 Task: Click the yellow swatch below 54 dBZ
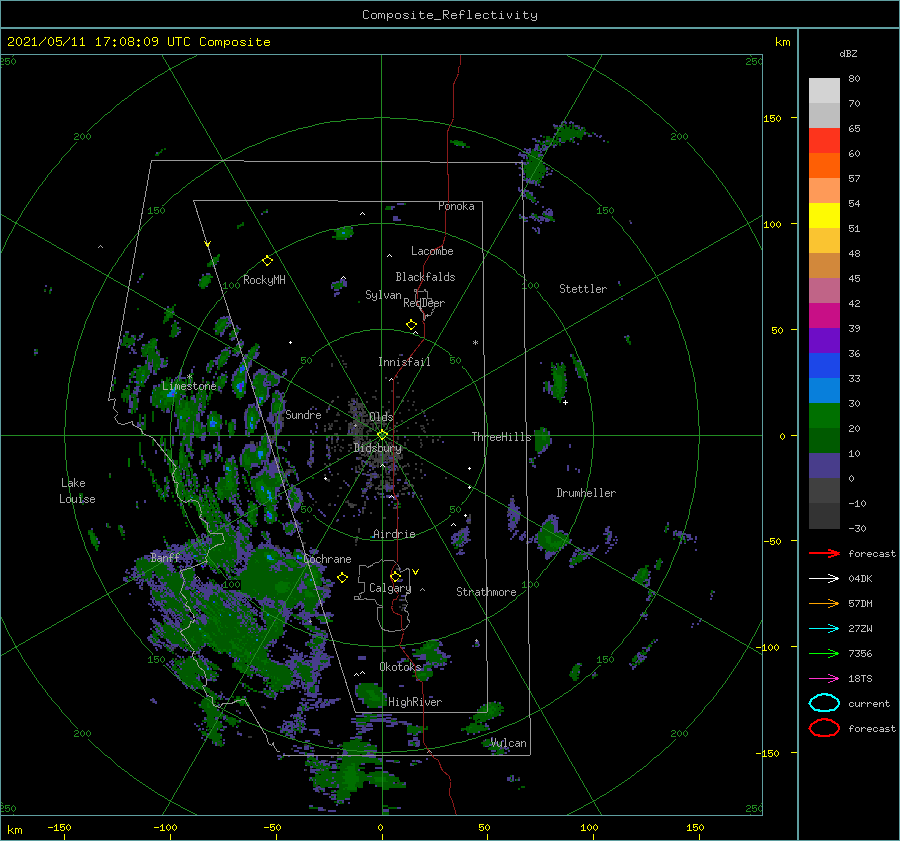(x=824, y=215)
